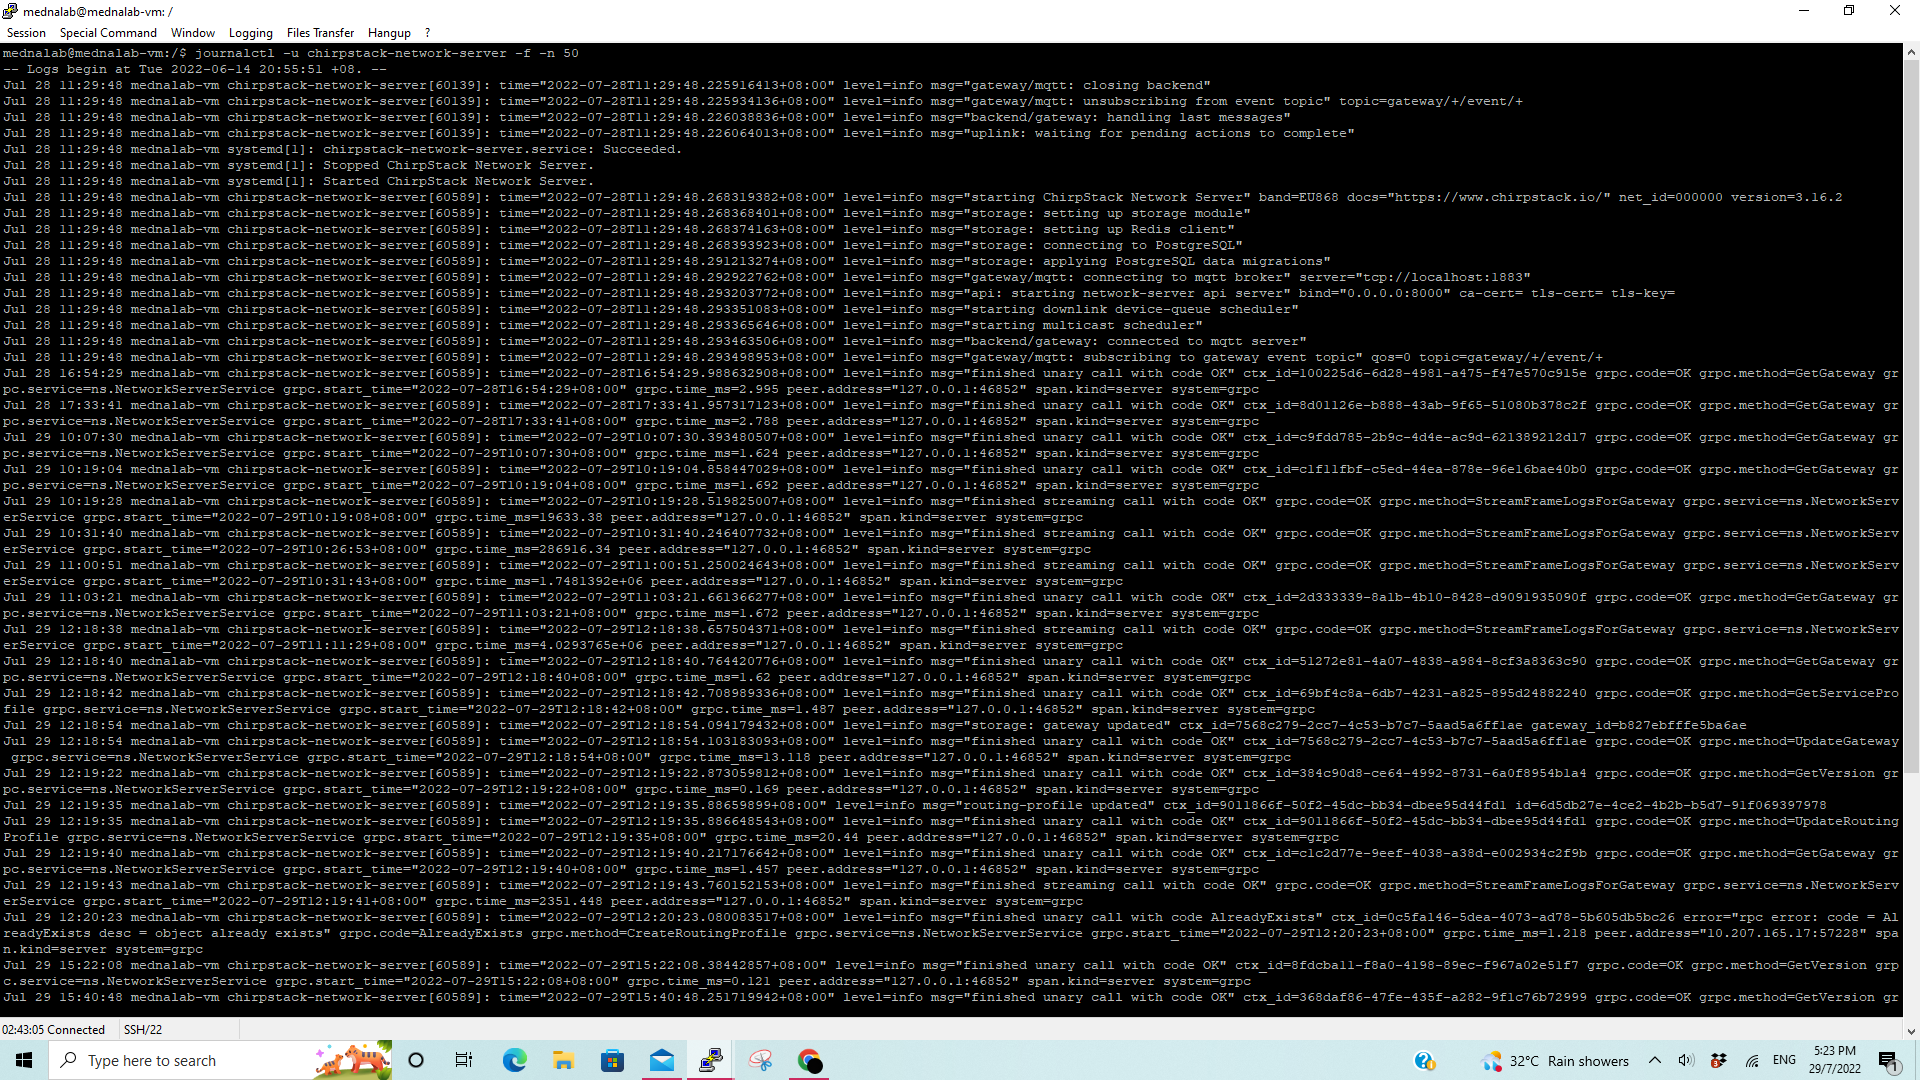The image size is (1920, 1080).
Task: Switch the ENG input language indicator
Action: [1784, 1060]
